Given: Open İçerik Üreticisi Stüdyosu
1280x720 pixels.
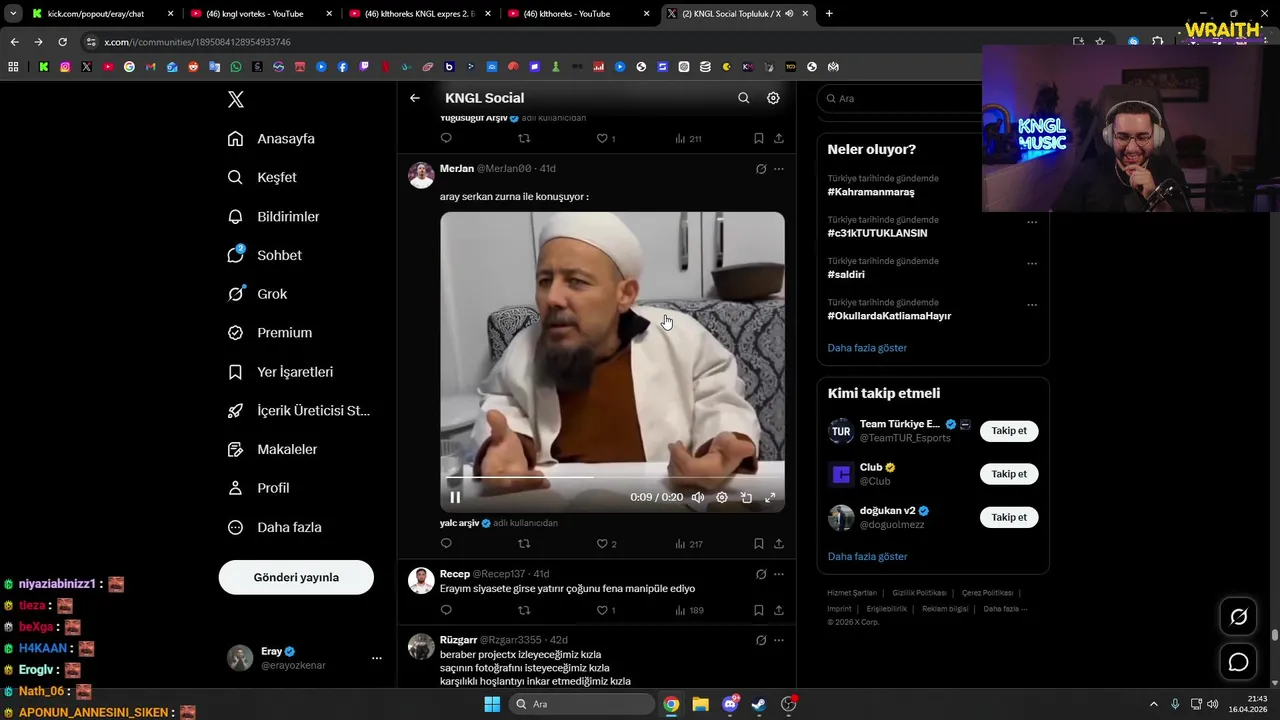Looking at the screenshot, I should coord(298,410).
